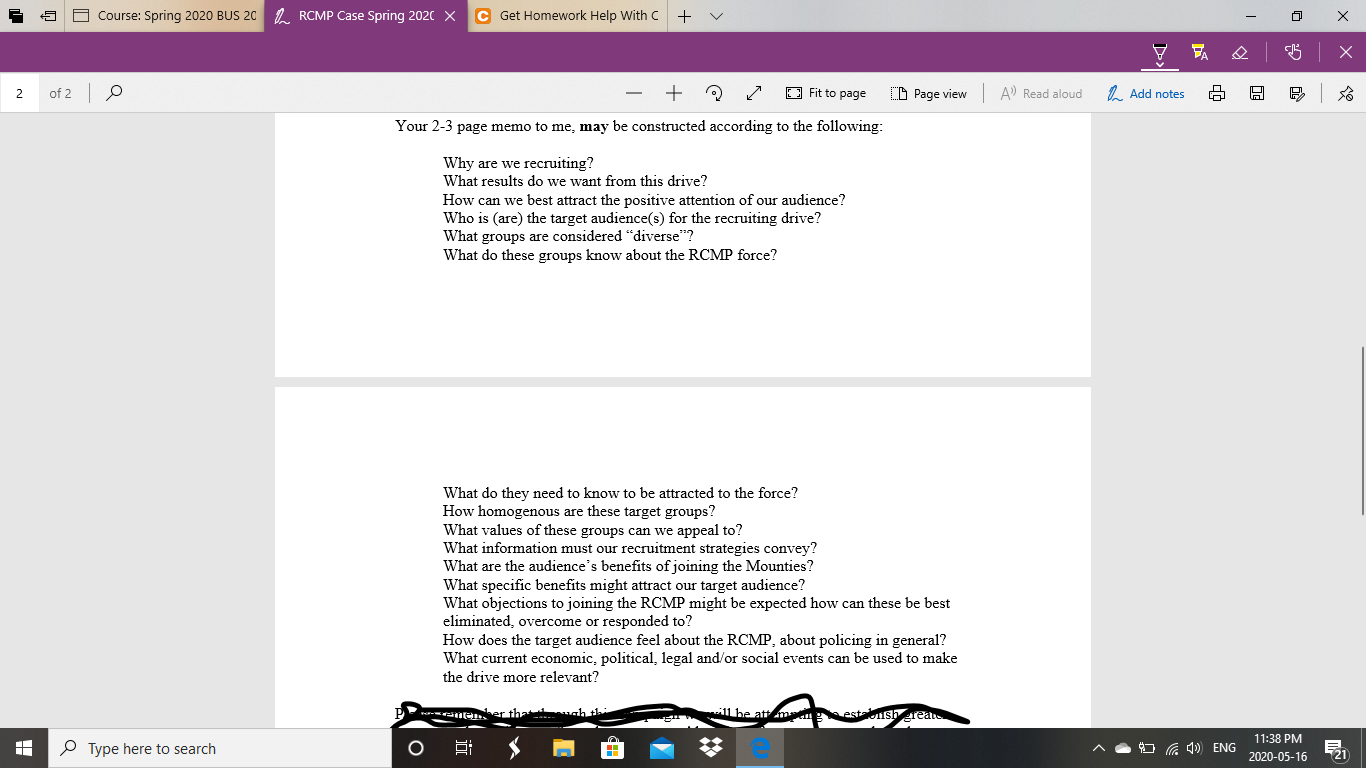Rotate the PDF page
This screenshot has height=768, width=1366.
714,93
